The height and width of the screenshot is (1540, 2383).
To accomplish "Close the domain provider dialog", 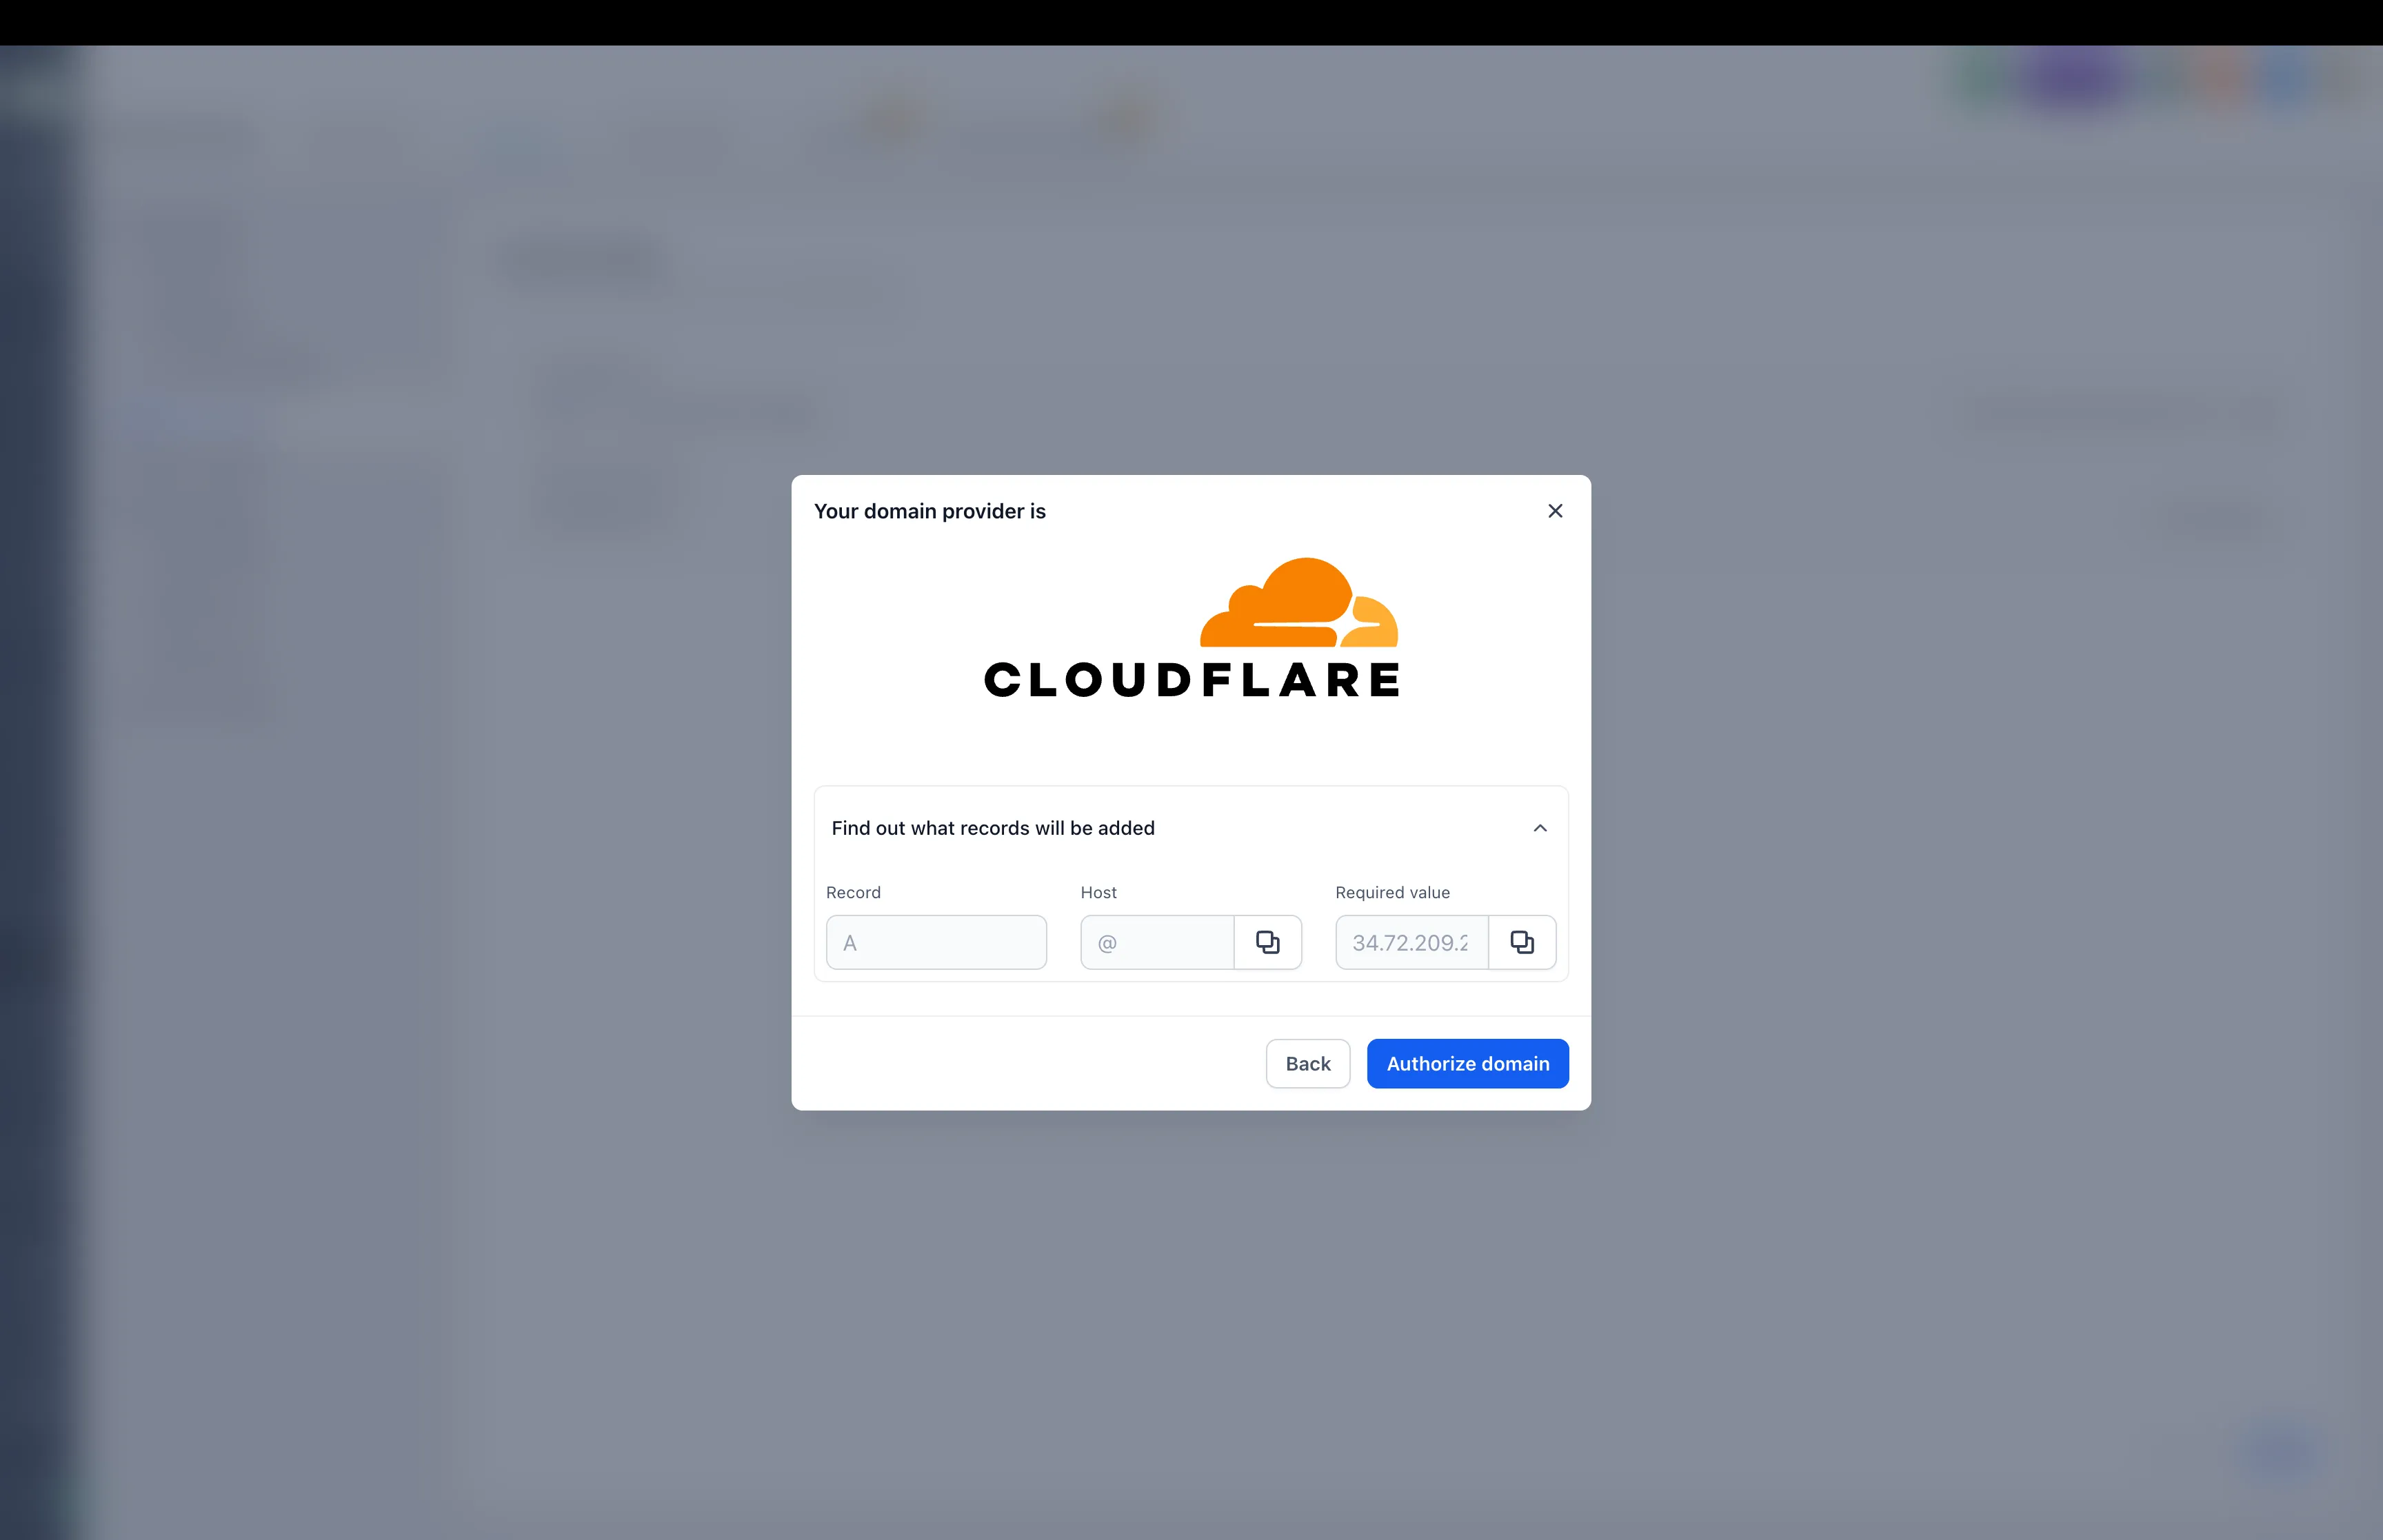I will click(x=1554, y=511).
